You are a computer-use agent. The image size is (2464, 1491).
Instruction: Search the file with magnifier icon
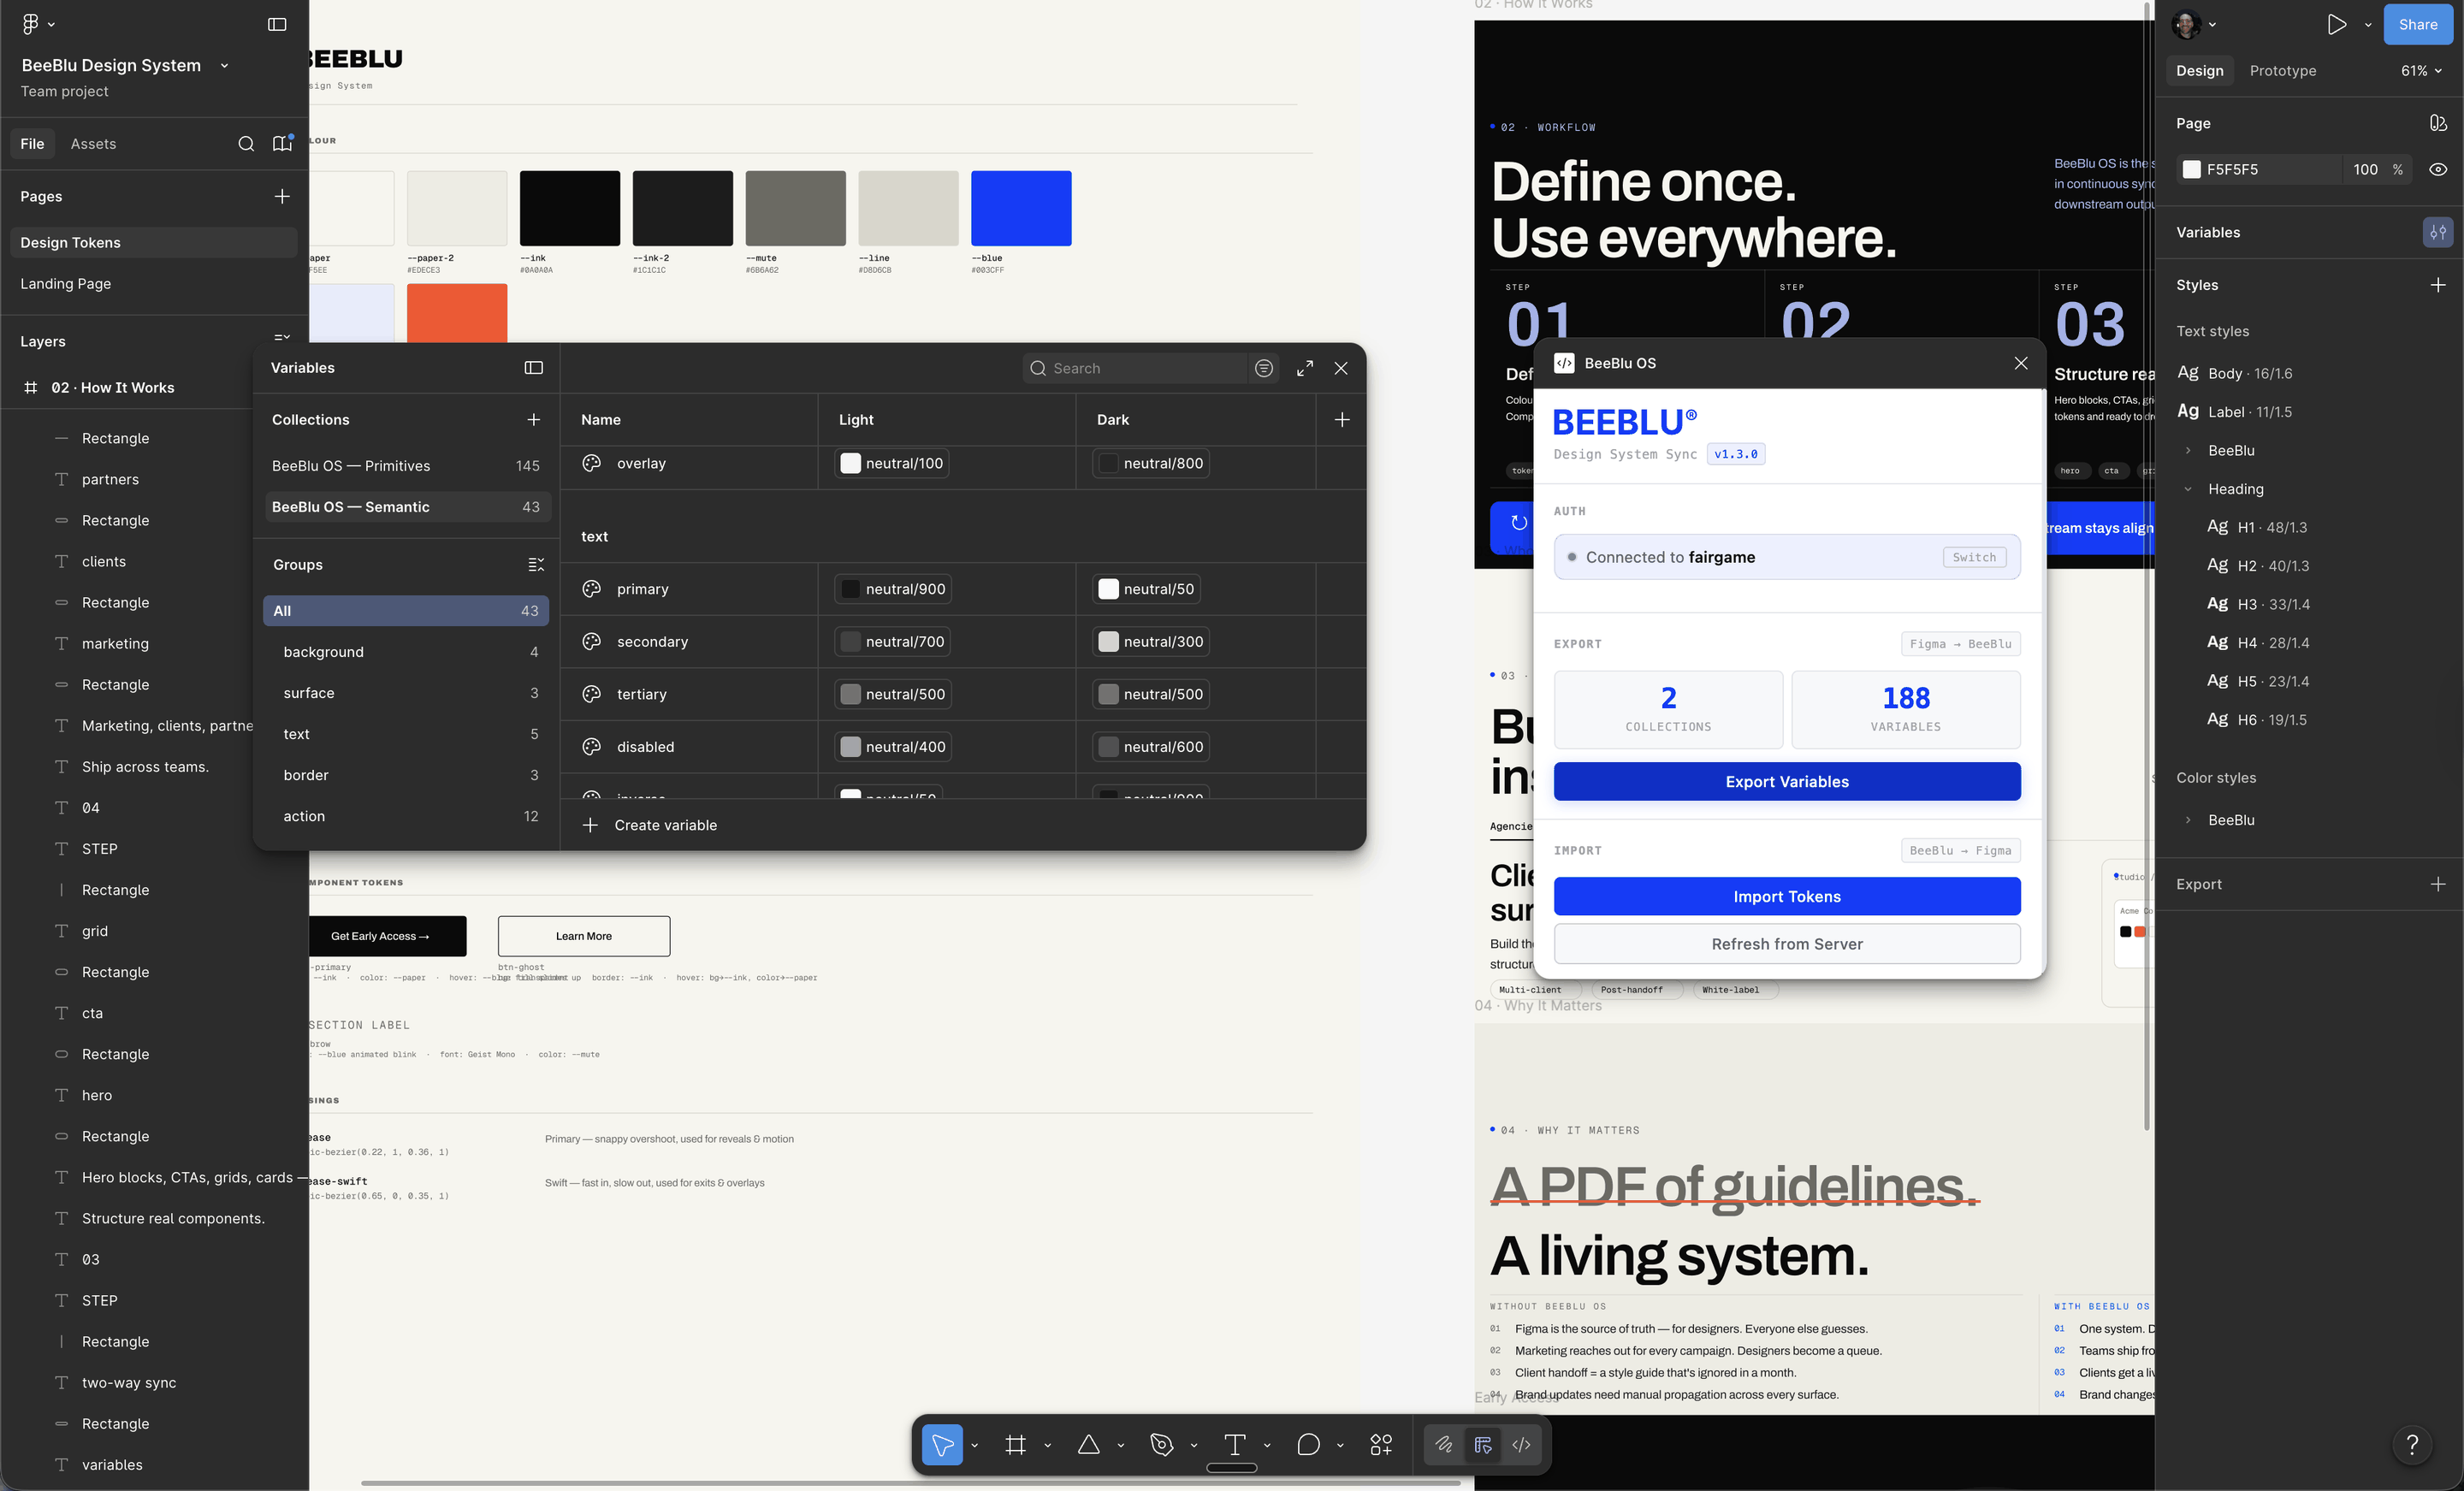(246, 144)
